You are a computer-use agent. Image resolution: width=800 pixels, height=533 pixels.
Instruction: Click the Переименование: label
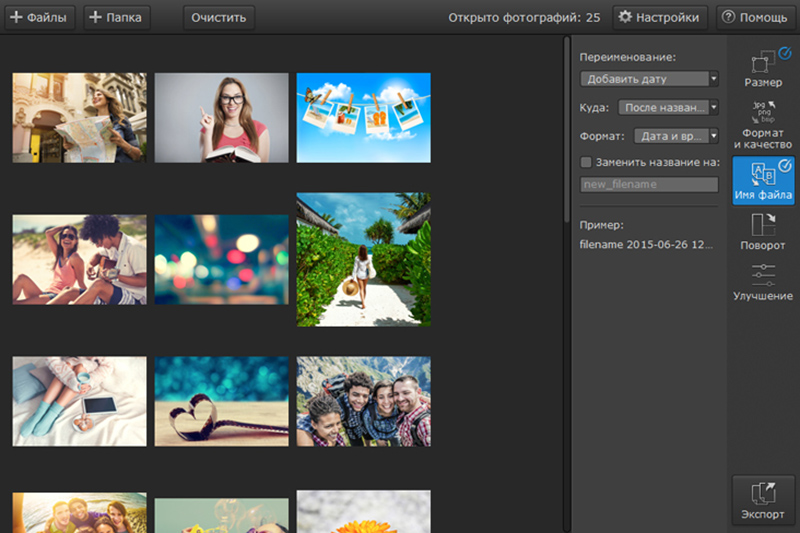pos(628,57)
